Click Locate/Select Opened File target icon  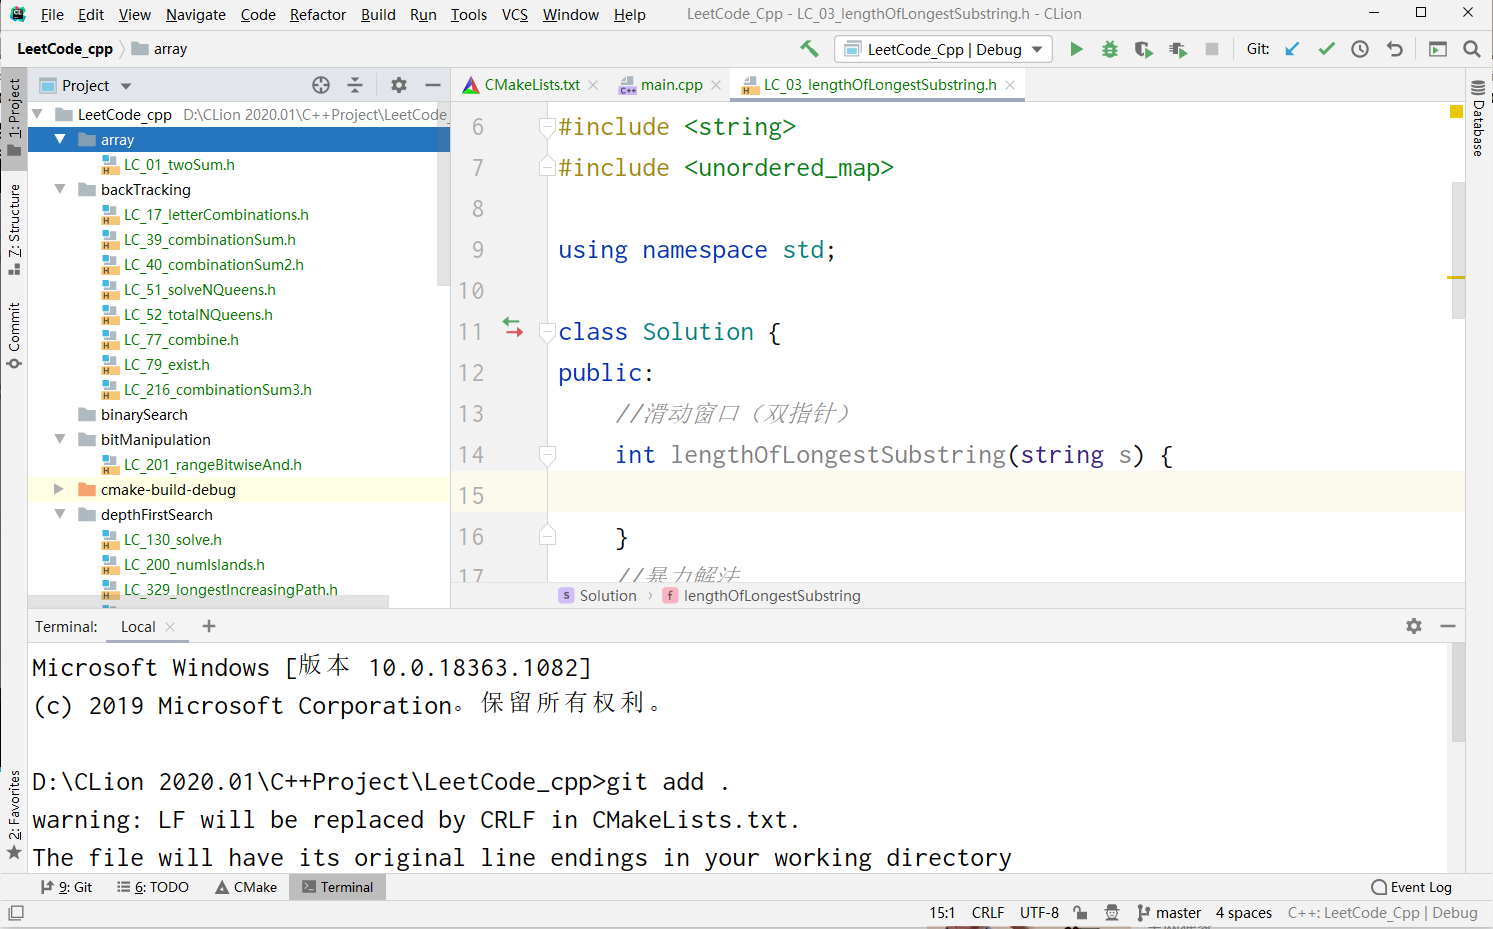[x=321, y=85]
